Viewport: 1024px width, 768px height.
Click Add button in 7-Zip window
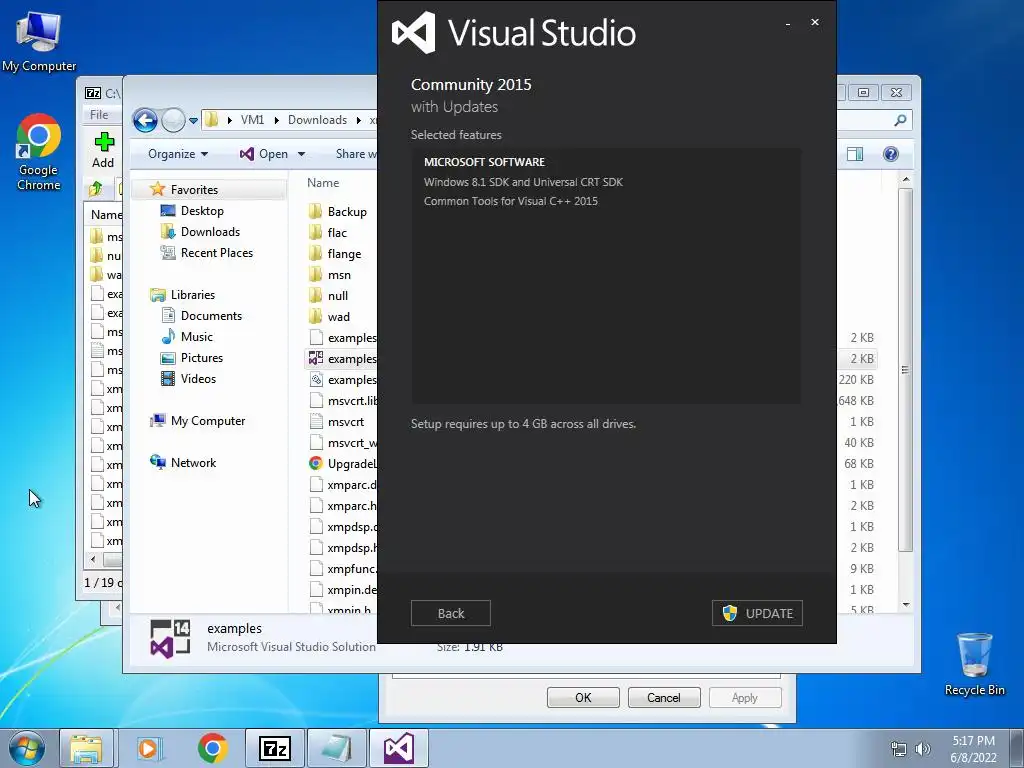103,150
